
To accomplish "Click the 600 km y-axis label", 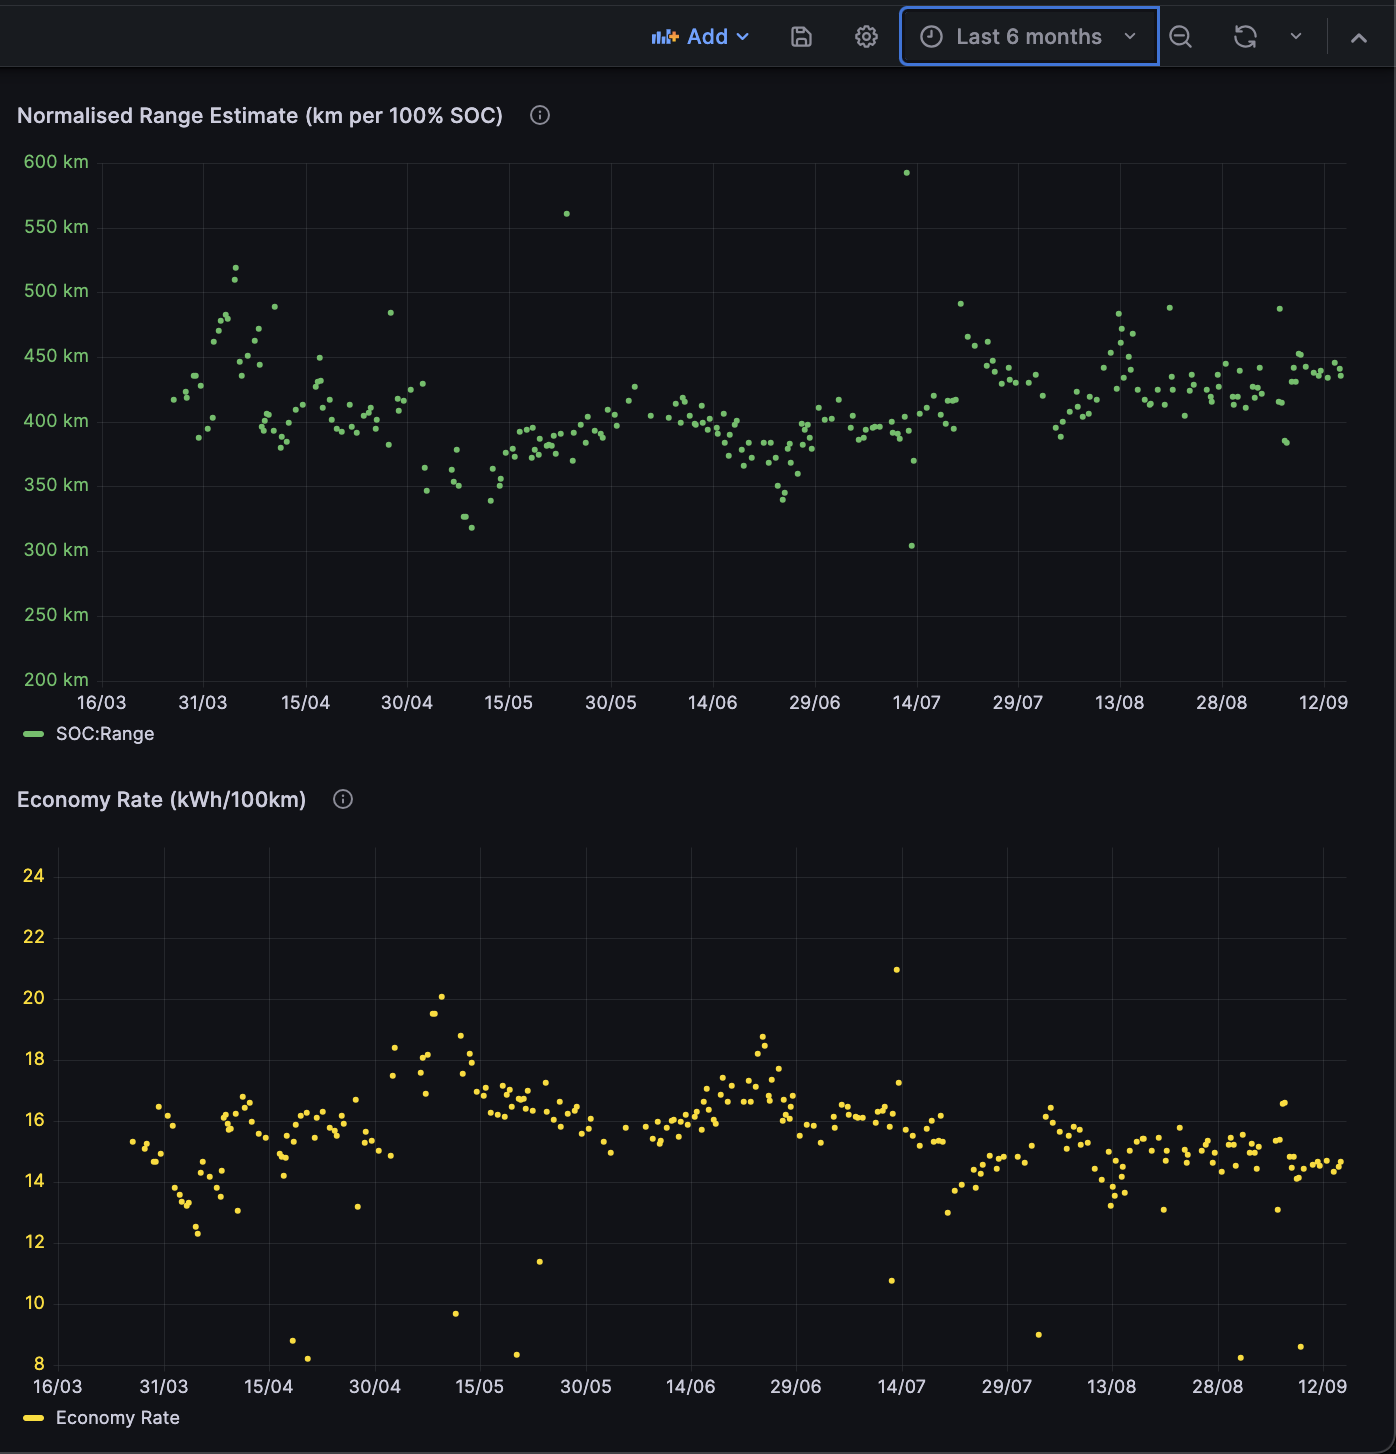I will point(56,162).
